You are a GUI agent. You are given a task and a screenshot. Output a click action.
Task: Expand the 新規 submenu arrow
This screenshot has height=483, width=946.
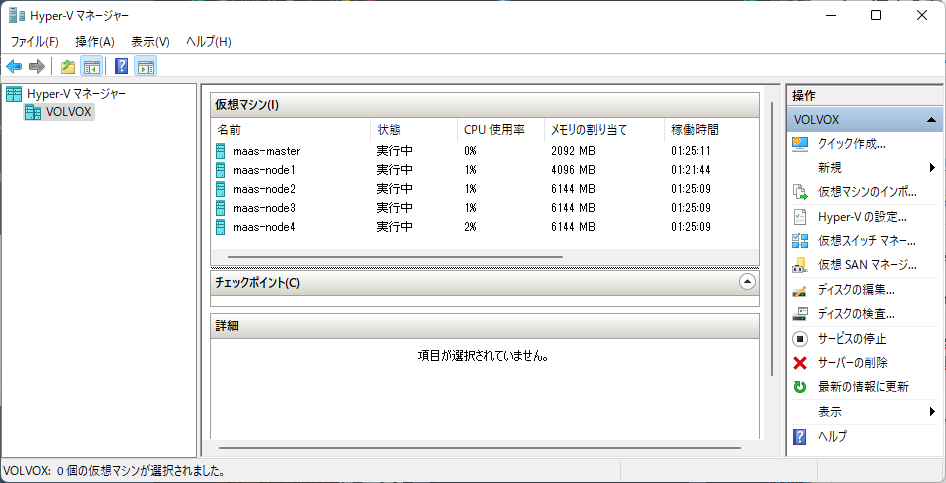click(933, 168)
